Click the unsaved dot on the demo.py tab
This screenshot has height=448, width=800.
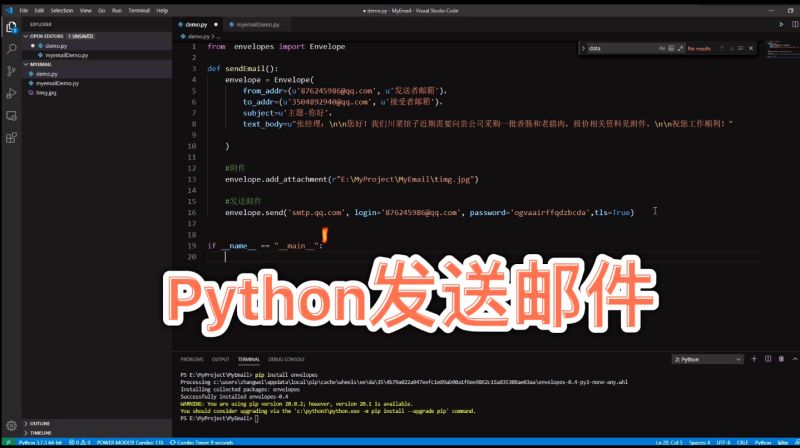pos(216,24)
